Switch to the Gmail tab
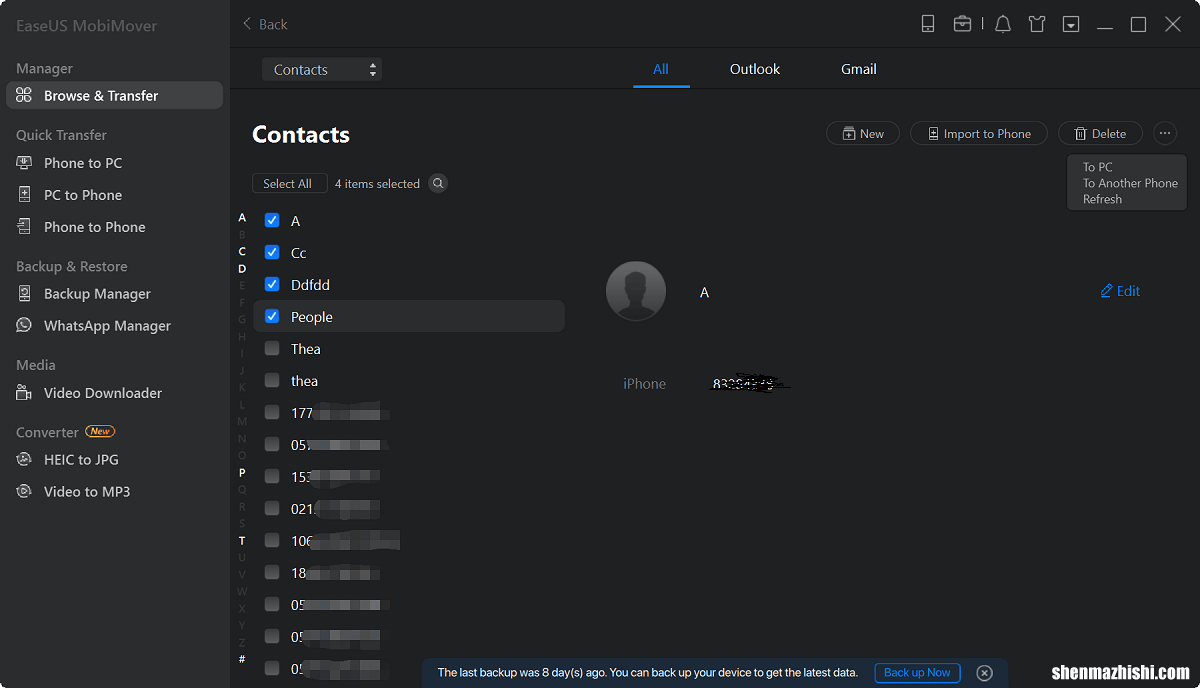The height and width of the screenshot is (688, 1200). [859, 69]
